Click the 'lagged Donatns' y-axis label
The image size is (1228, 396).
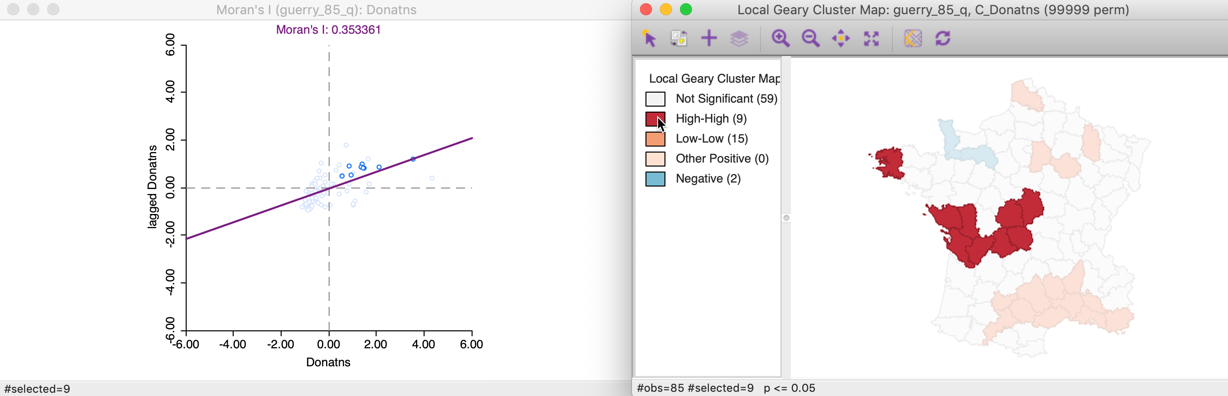point(153,187)
